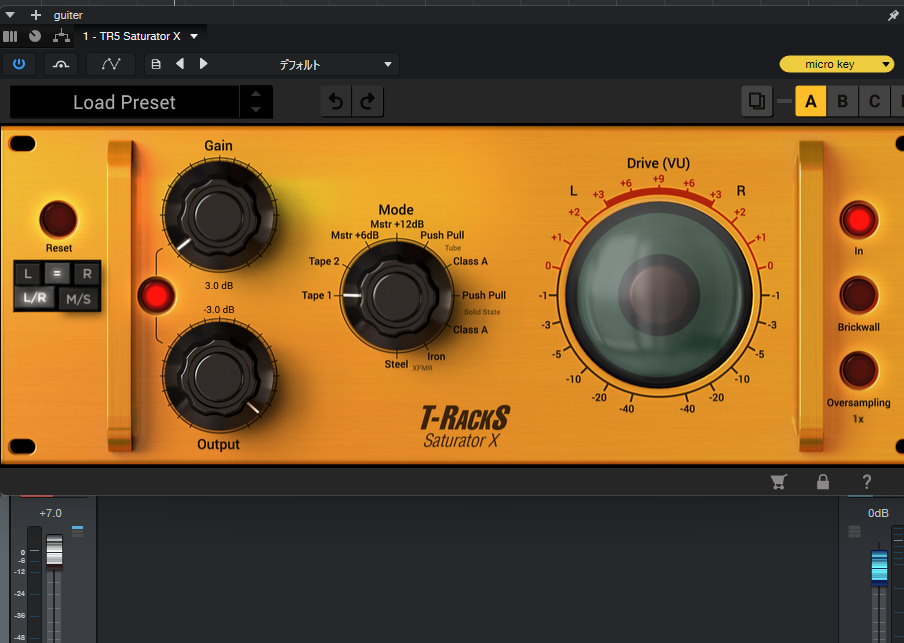
Task: Click the padlock icon
Action: point(822,482)
